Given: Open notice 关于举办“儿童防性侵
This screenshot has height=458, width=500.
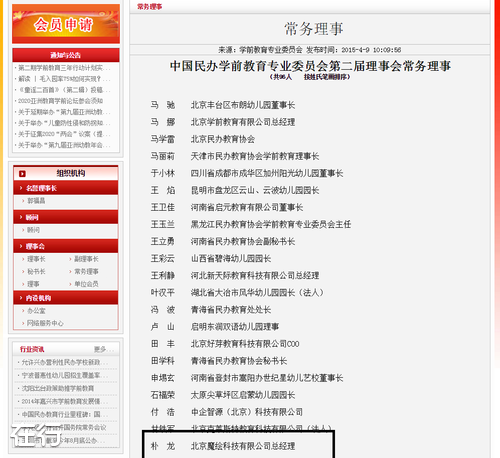Looking at the screenshot, I should [64, 123].
